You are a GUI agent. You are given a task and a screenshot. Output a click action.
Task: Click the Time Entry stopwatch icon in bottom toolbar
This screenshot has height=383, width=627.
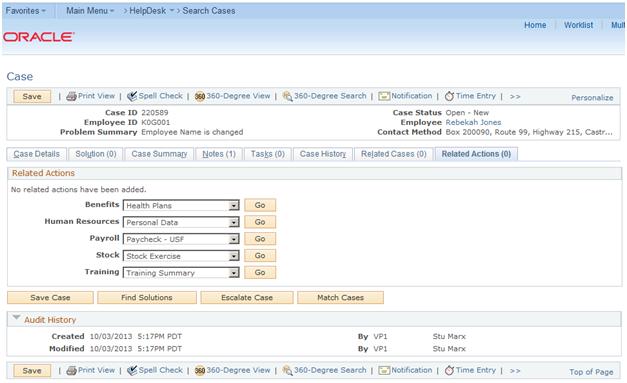pos(449,371)
